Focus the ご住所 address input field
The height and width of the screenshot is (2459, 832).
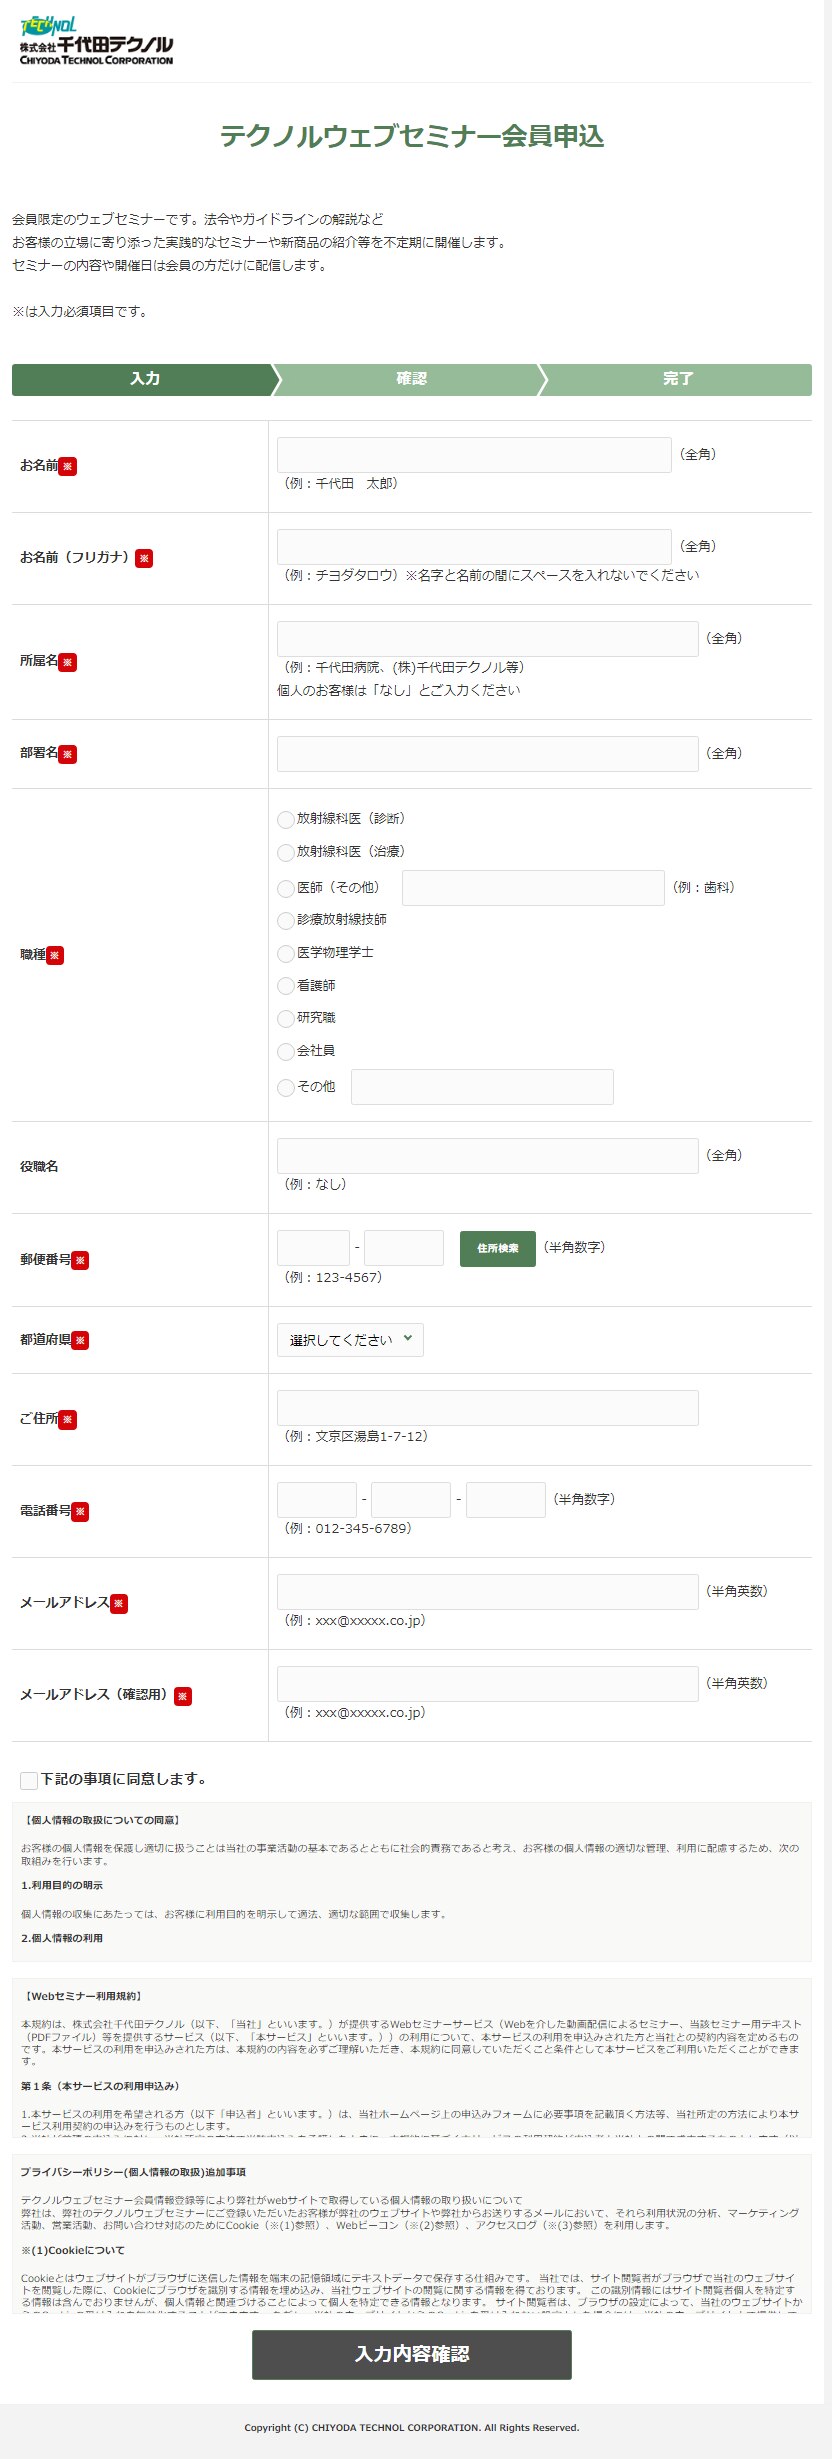point(488,1408)
